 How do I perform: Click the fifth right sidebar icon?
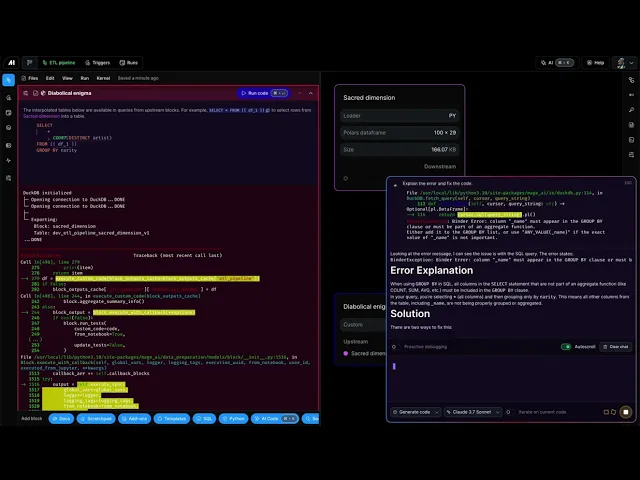pyautogui.click(x=631, y=140)
